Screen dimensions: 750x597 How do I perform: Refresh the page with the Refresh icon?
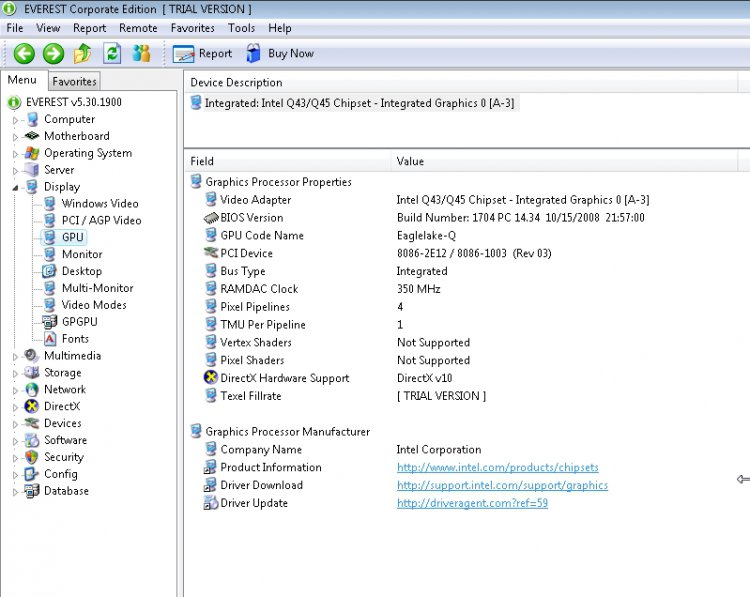click(x=112, y=53)
